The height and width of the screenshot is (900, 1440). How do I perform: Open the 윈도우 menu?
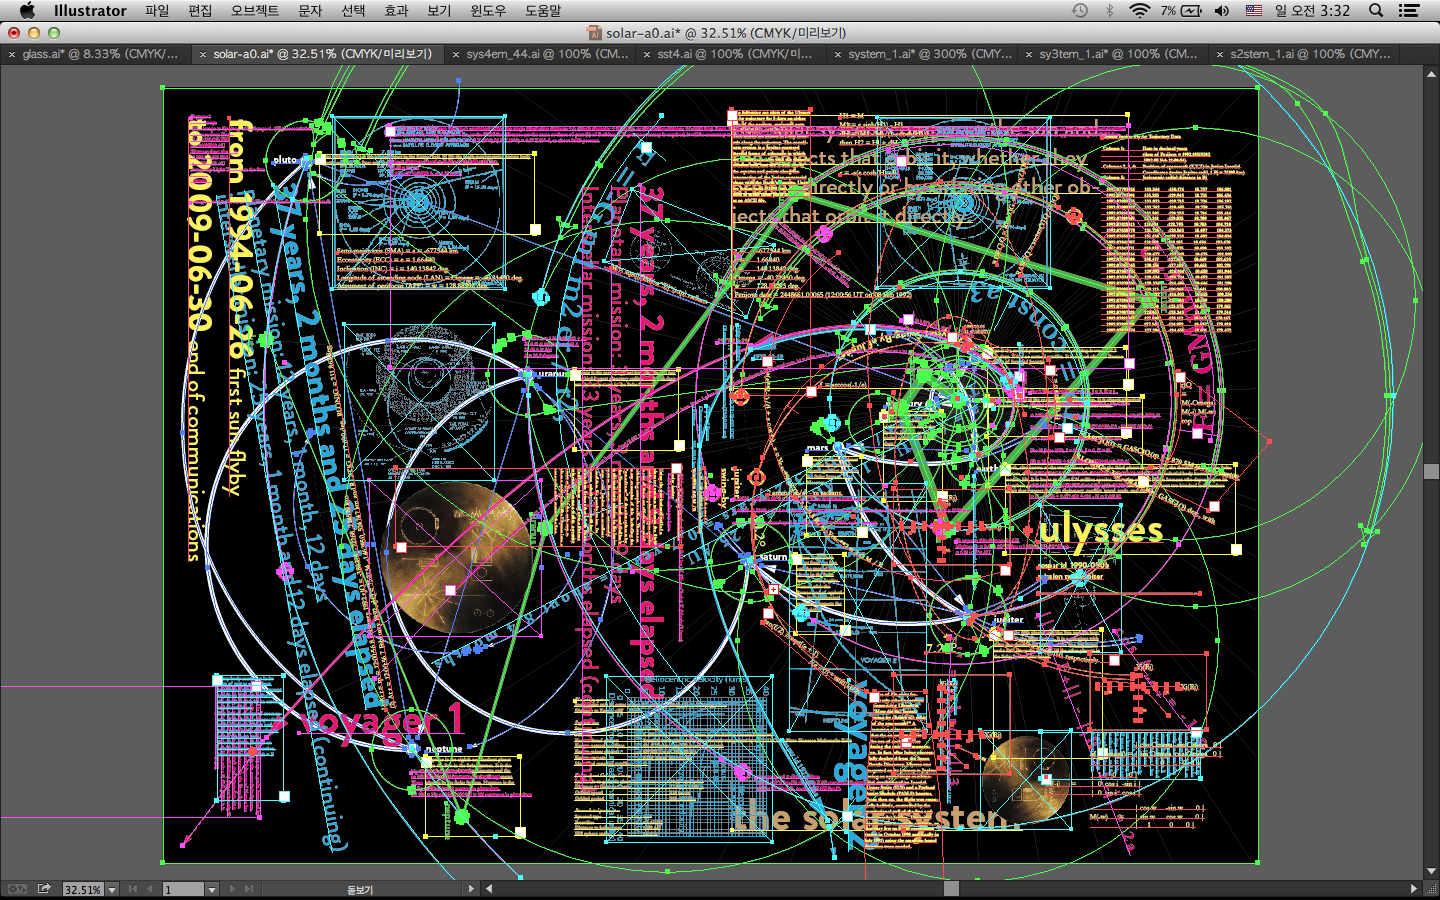488,10
